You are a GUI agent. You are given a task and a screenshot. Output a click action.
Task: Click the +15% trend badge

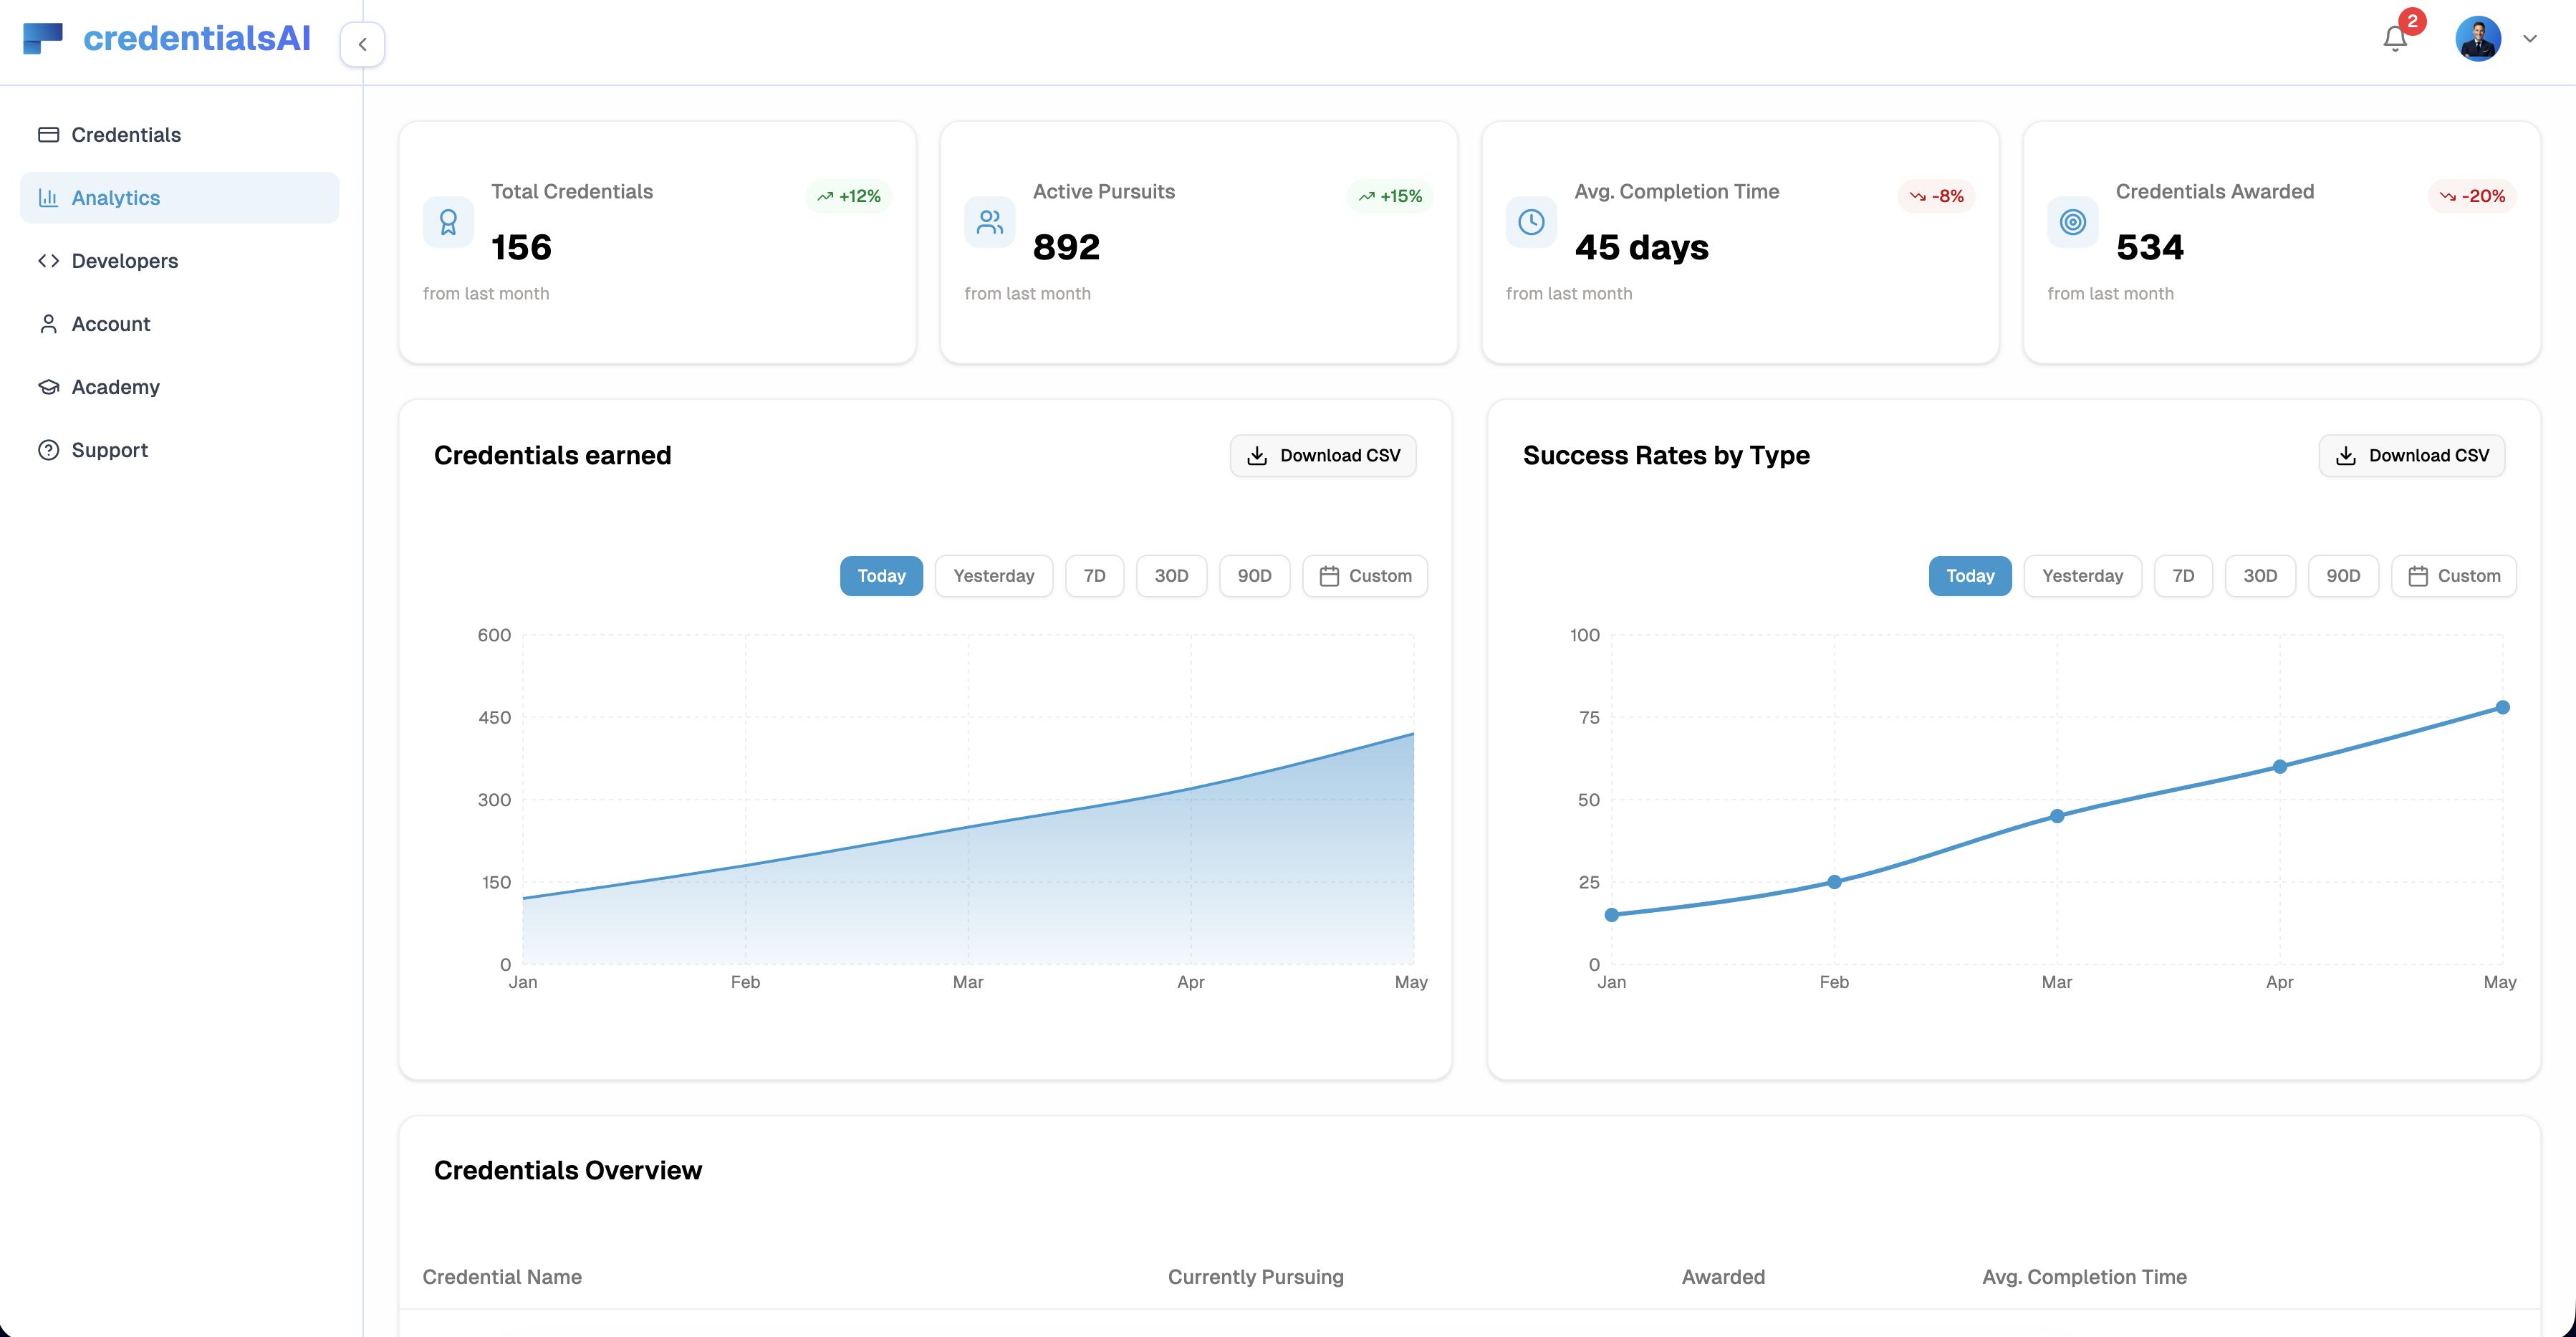coord(1390,196)
